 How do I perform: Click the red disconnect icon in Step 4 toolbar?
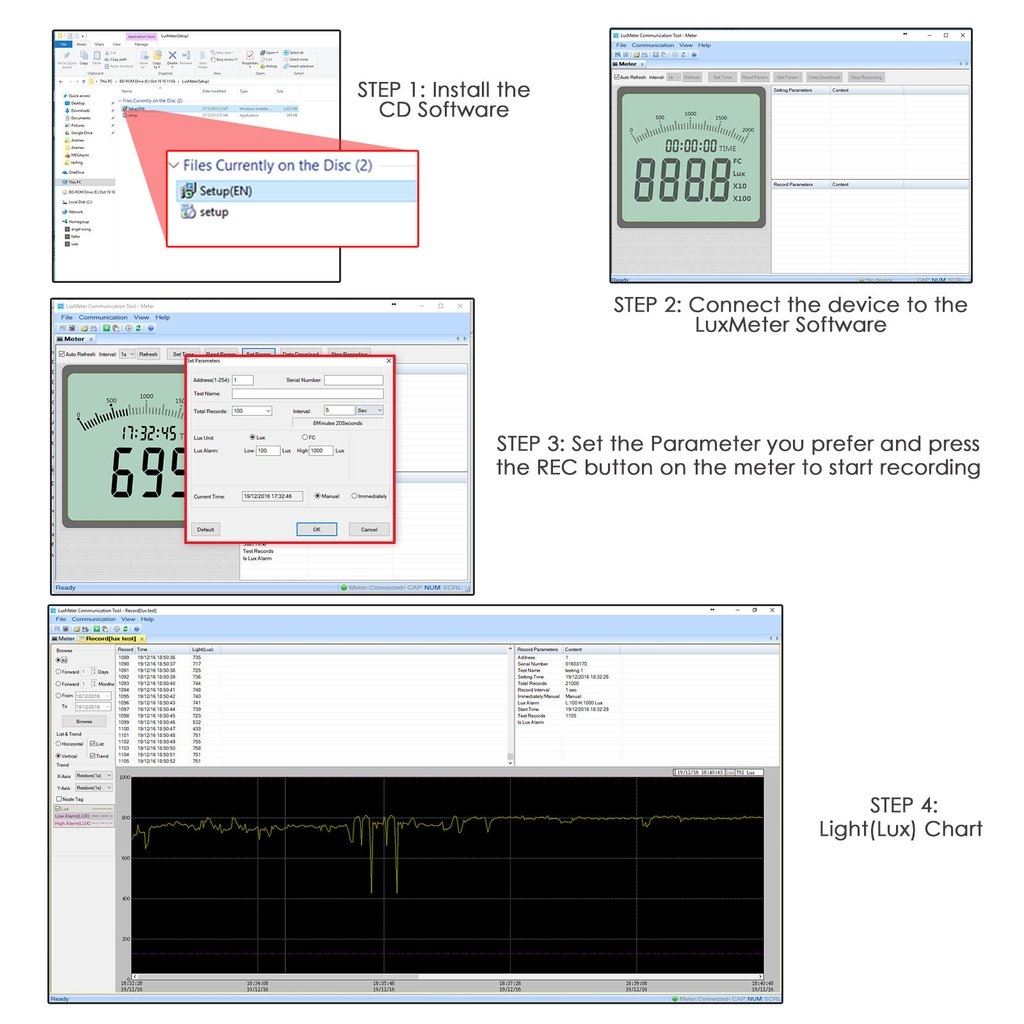tap(66, 629)
